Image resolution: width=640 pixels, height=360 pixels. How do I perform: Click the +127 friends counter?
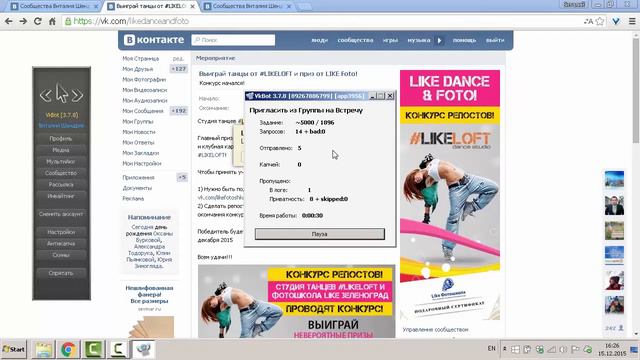179,69
